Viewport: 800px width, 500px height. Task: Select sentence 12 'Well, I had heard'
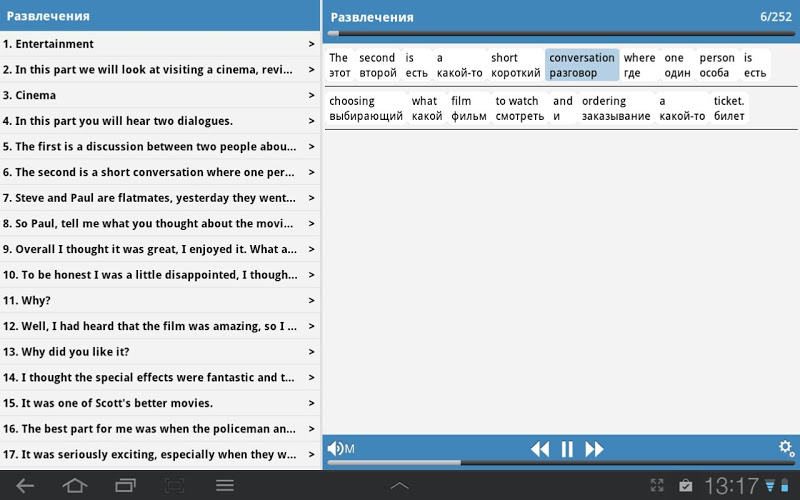tap(160, 327)
